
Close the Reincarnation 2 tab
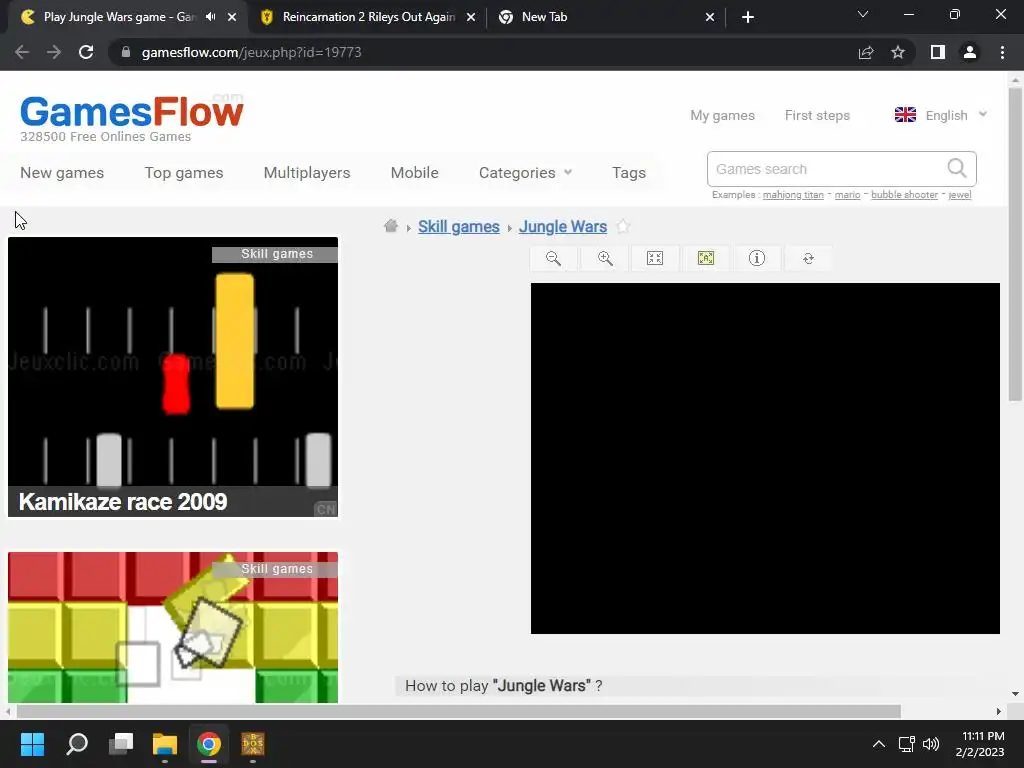pyautogui.click(x=471, y=17)
